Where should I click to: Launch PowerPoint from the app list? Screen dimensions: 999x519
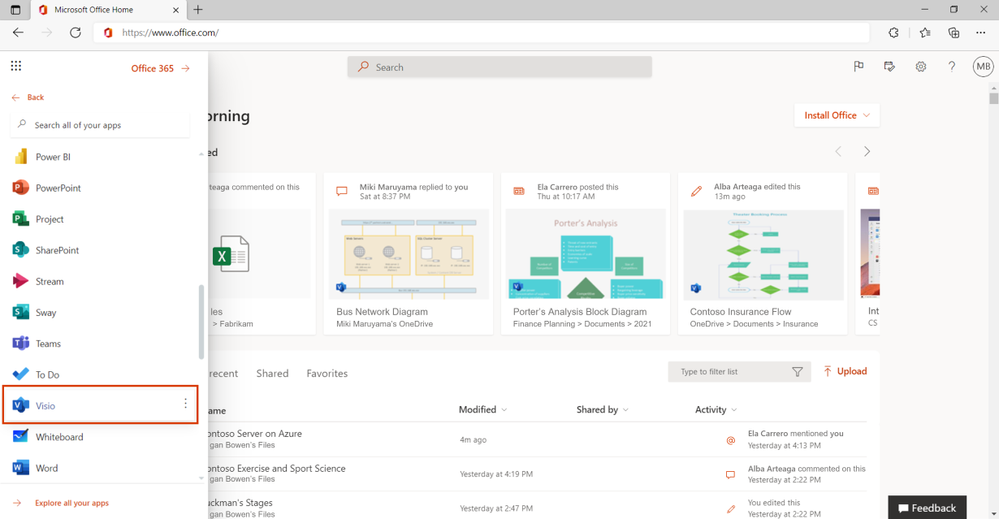(58, 188)
